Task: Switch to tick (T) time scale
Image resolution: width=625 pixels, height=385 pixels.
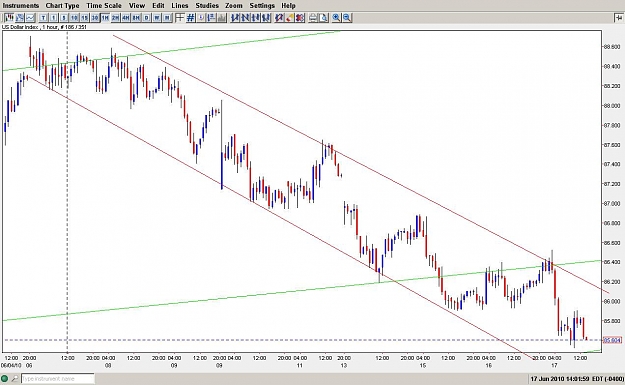Action: [43, 18]
